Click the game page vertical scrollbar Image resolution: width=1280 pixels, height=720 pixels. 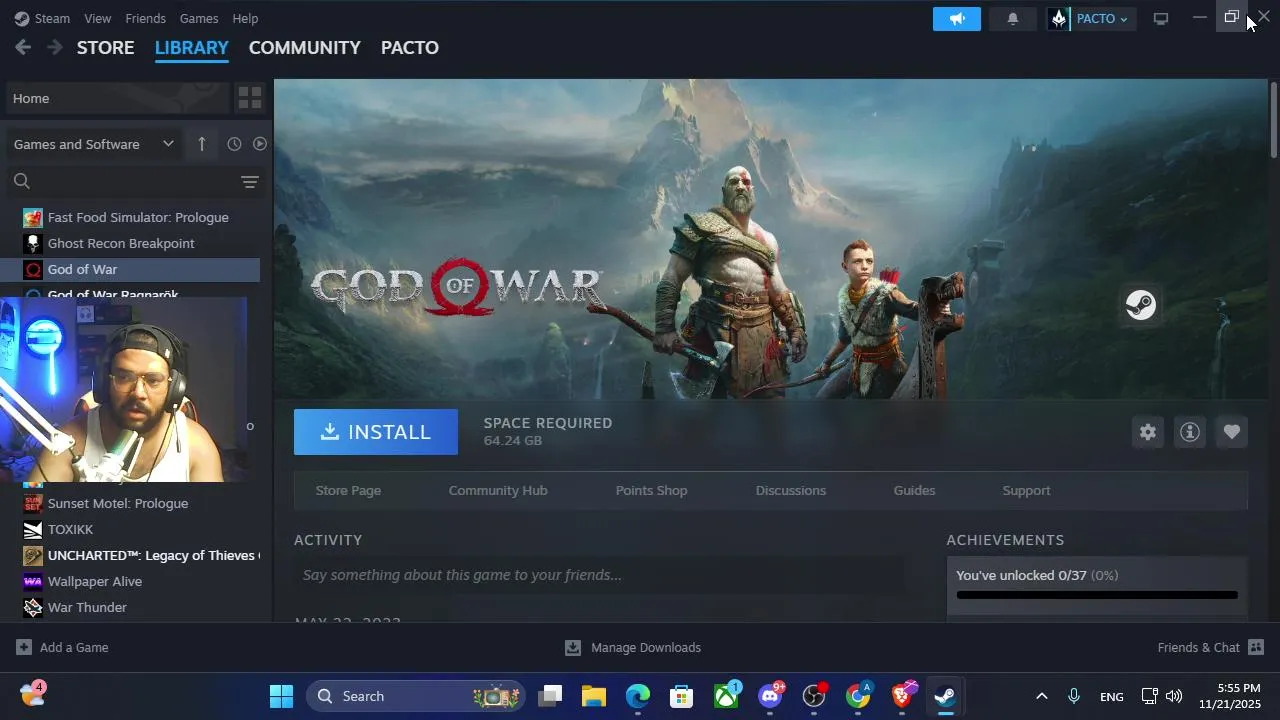pos(1273,119)
